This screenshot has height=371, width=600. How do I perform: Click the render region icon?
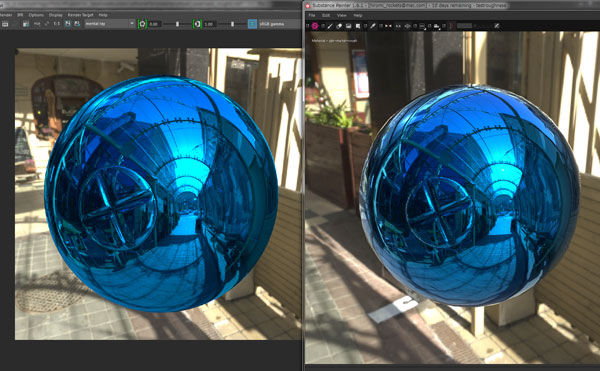pyautogui.click(x=26, y=24)
